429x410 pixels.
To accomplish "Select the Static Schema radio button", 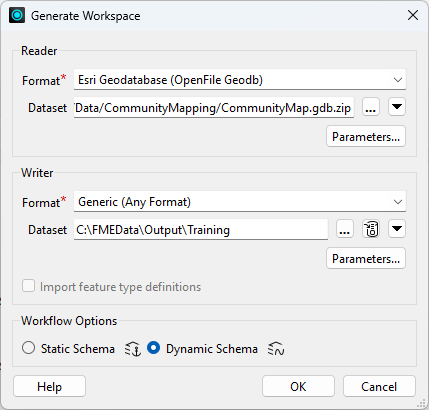I will click(28, 348).
